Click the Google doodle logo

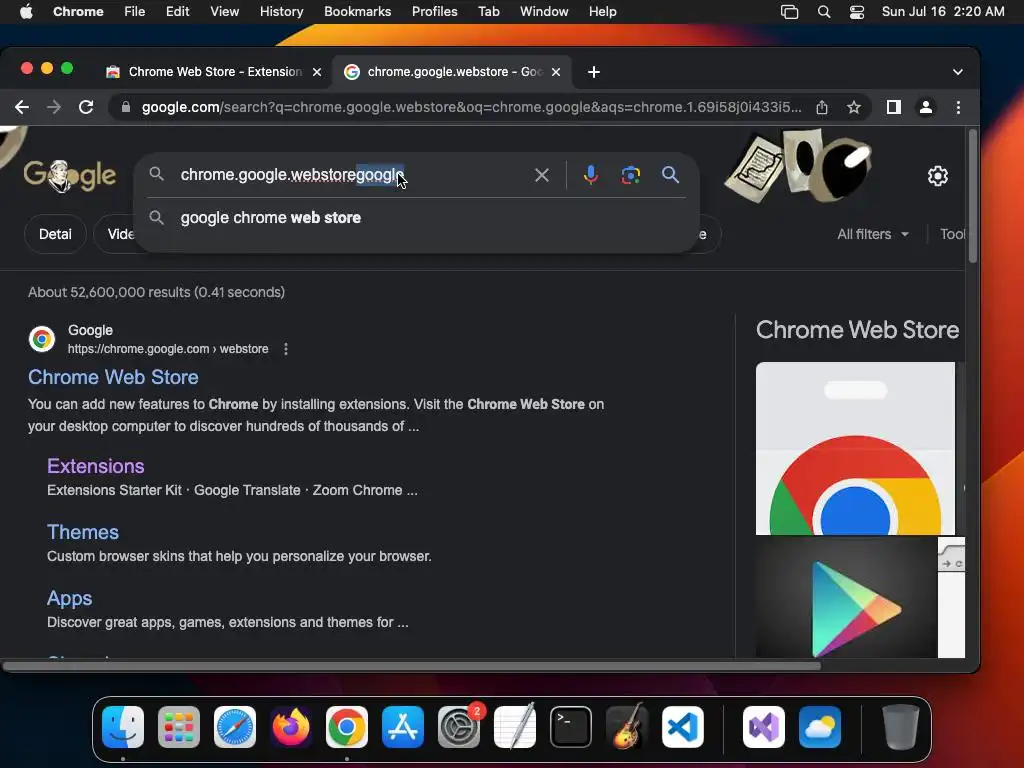pos(70,175)
